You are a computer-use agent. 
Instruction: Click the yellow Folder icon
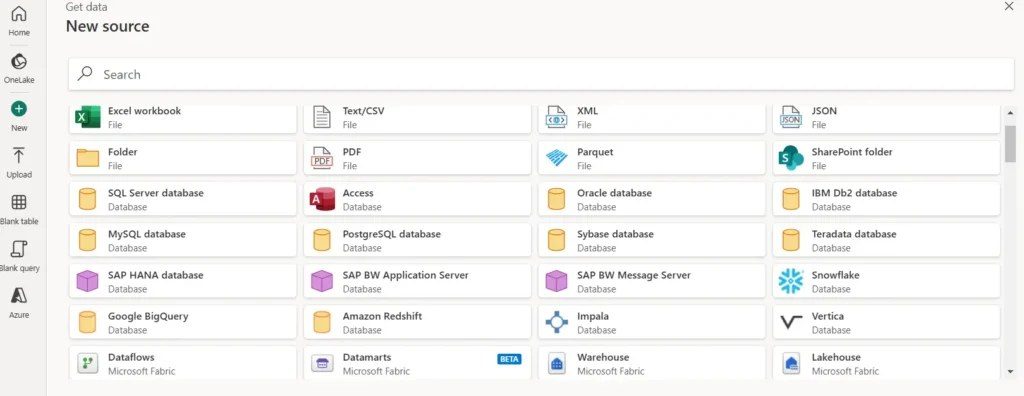[x=88, y=158]
